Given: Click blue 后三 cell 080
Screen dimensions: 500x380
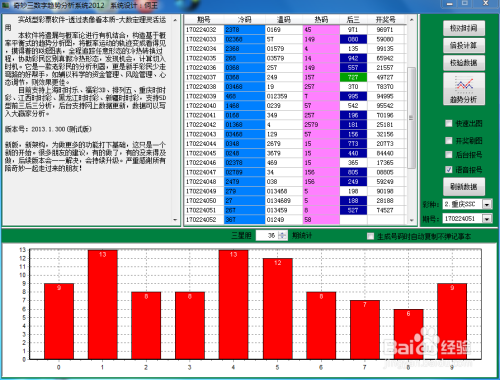Looking at the screenshot, I should pos(353,39).
